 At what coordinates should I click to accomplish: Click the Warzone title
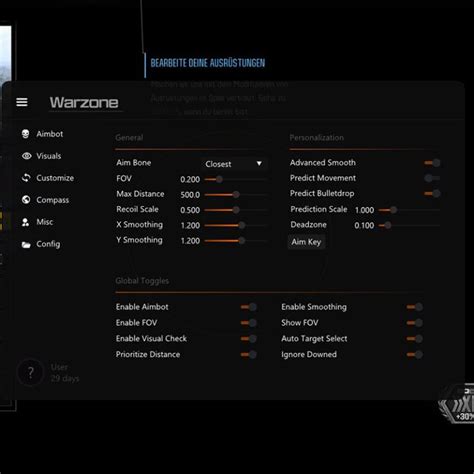tap(84, 102)
